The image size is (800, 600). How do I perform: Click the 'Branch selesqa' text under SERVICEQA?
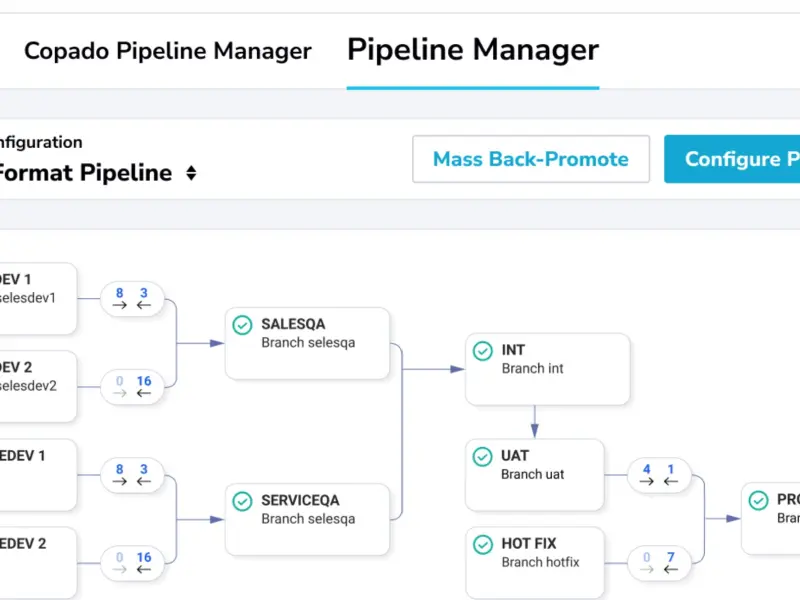click(308, 519)
